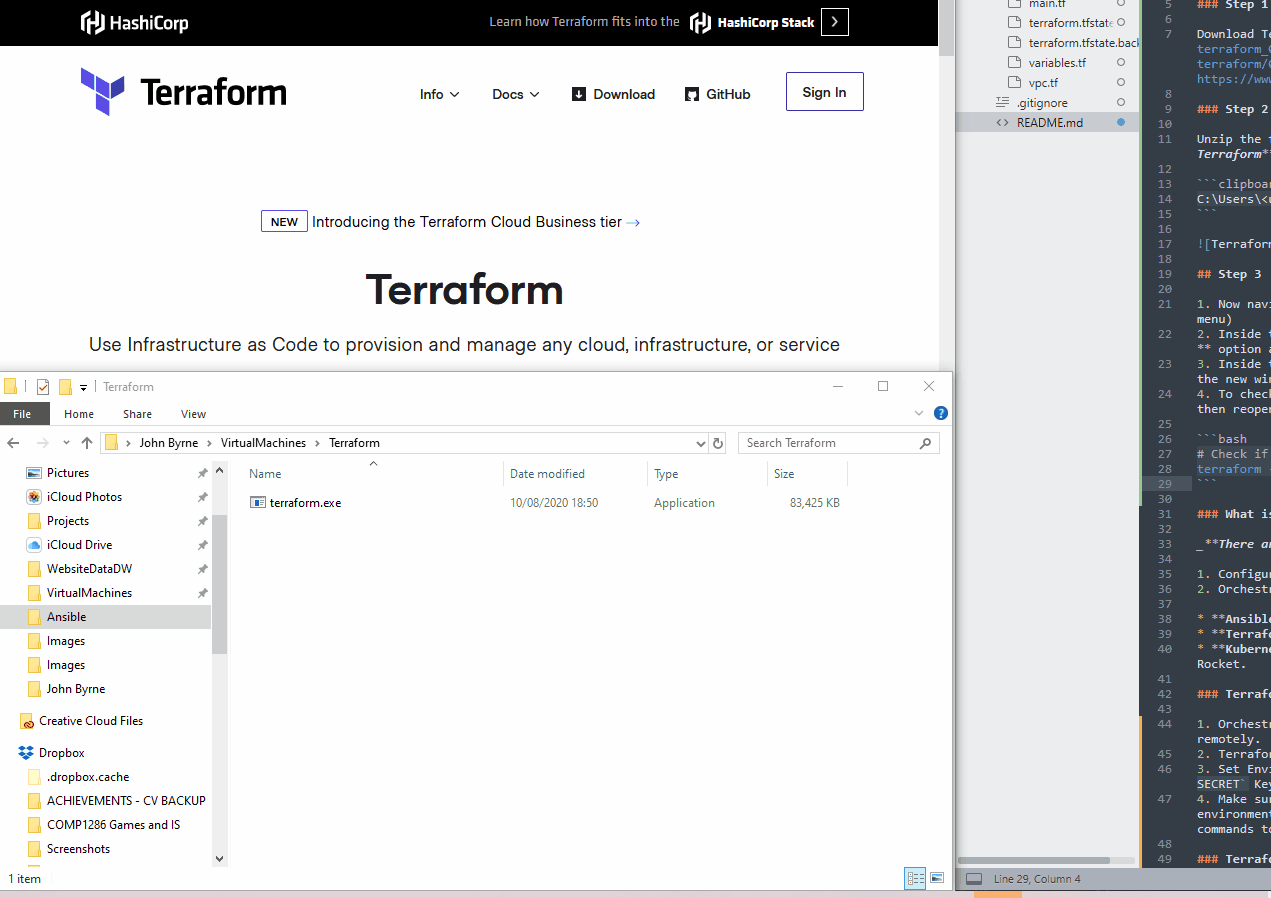Click John Byrne in the address breadcrumb
The width and height of the screenshot is (1271, 898).
pyautogui.click(x=168, y=443)
